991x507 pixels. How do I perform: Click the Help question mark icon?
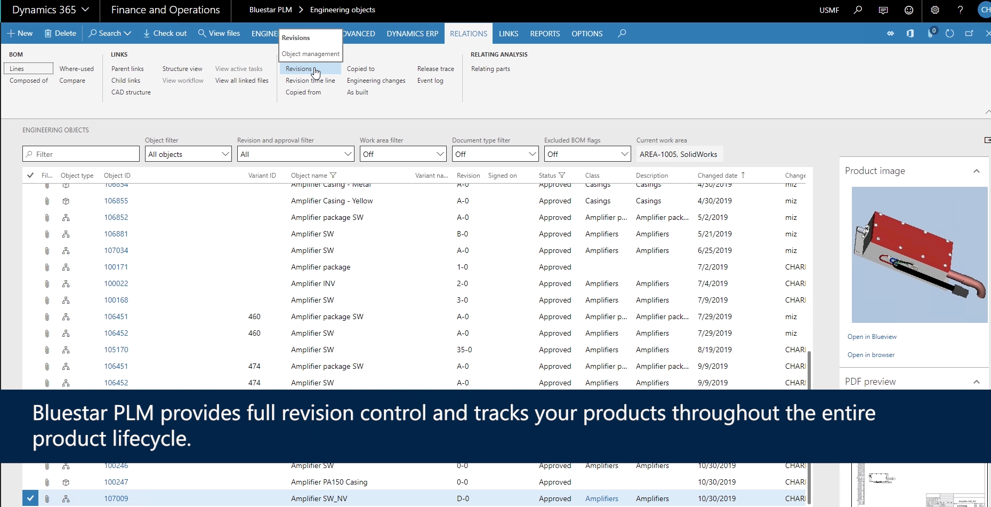pos(960,10)
